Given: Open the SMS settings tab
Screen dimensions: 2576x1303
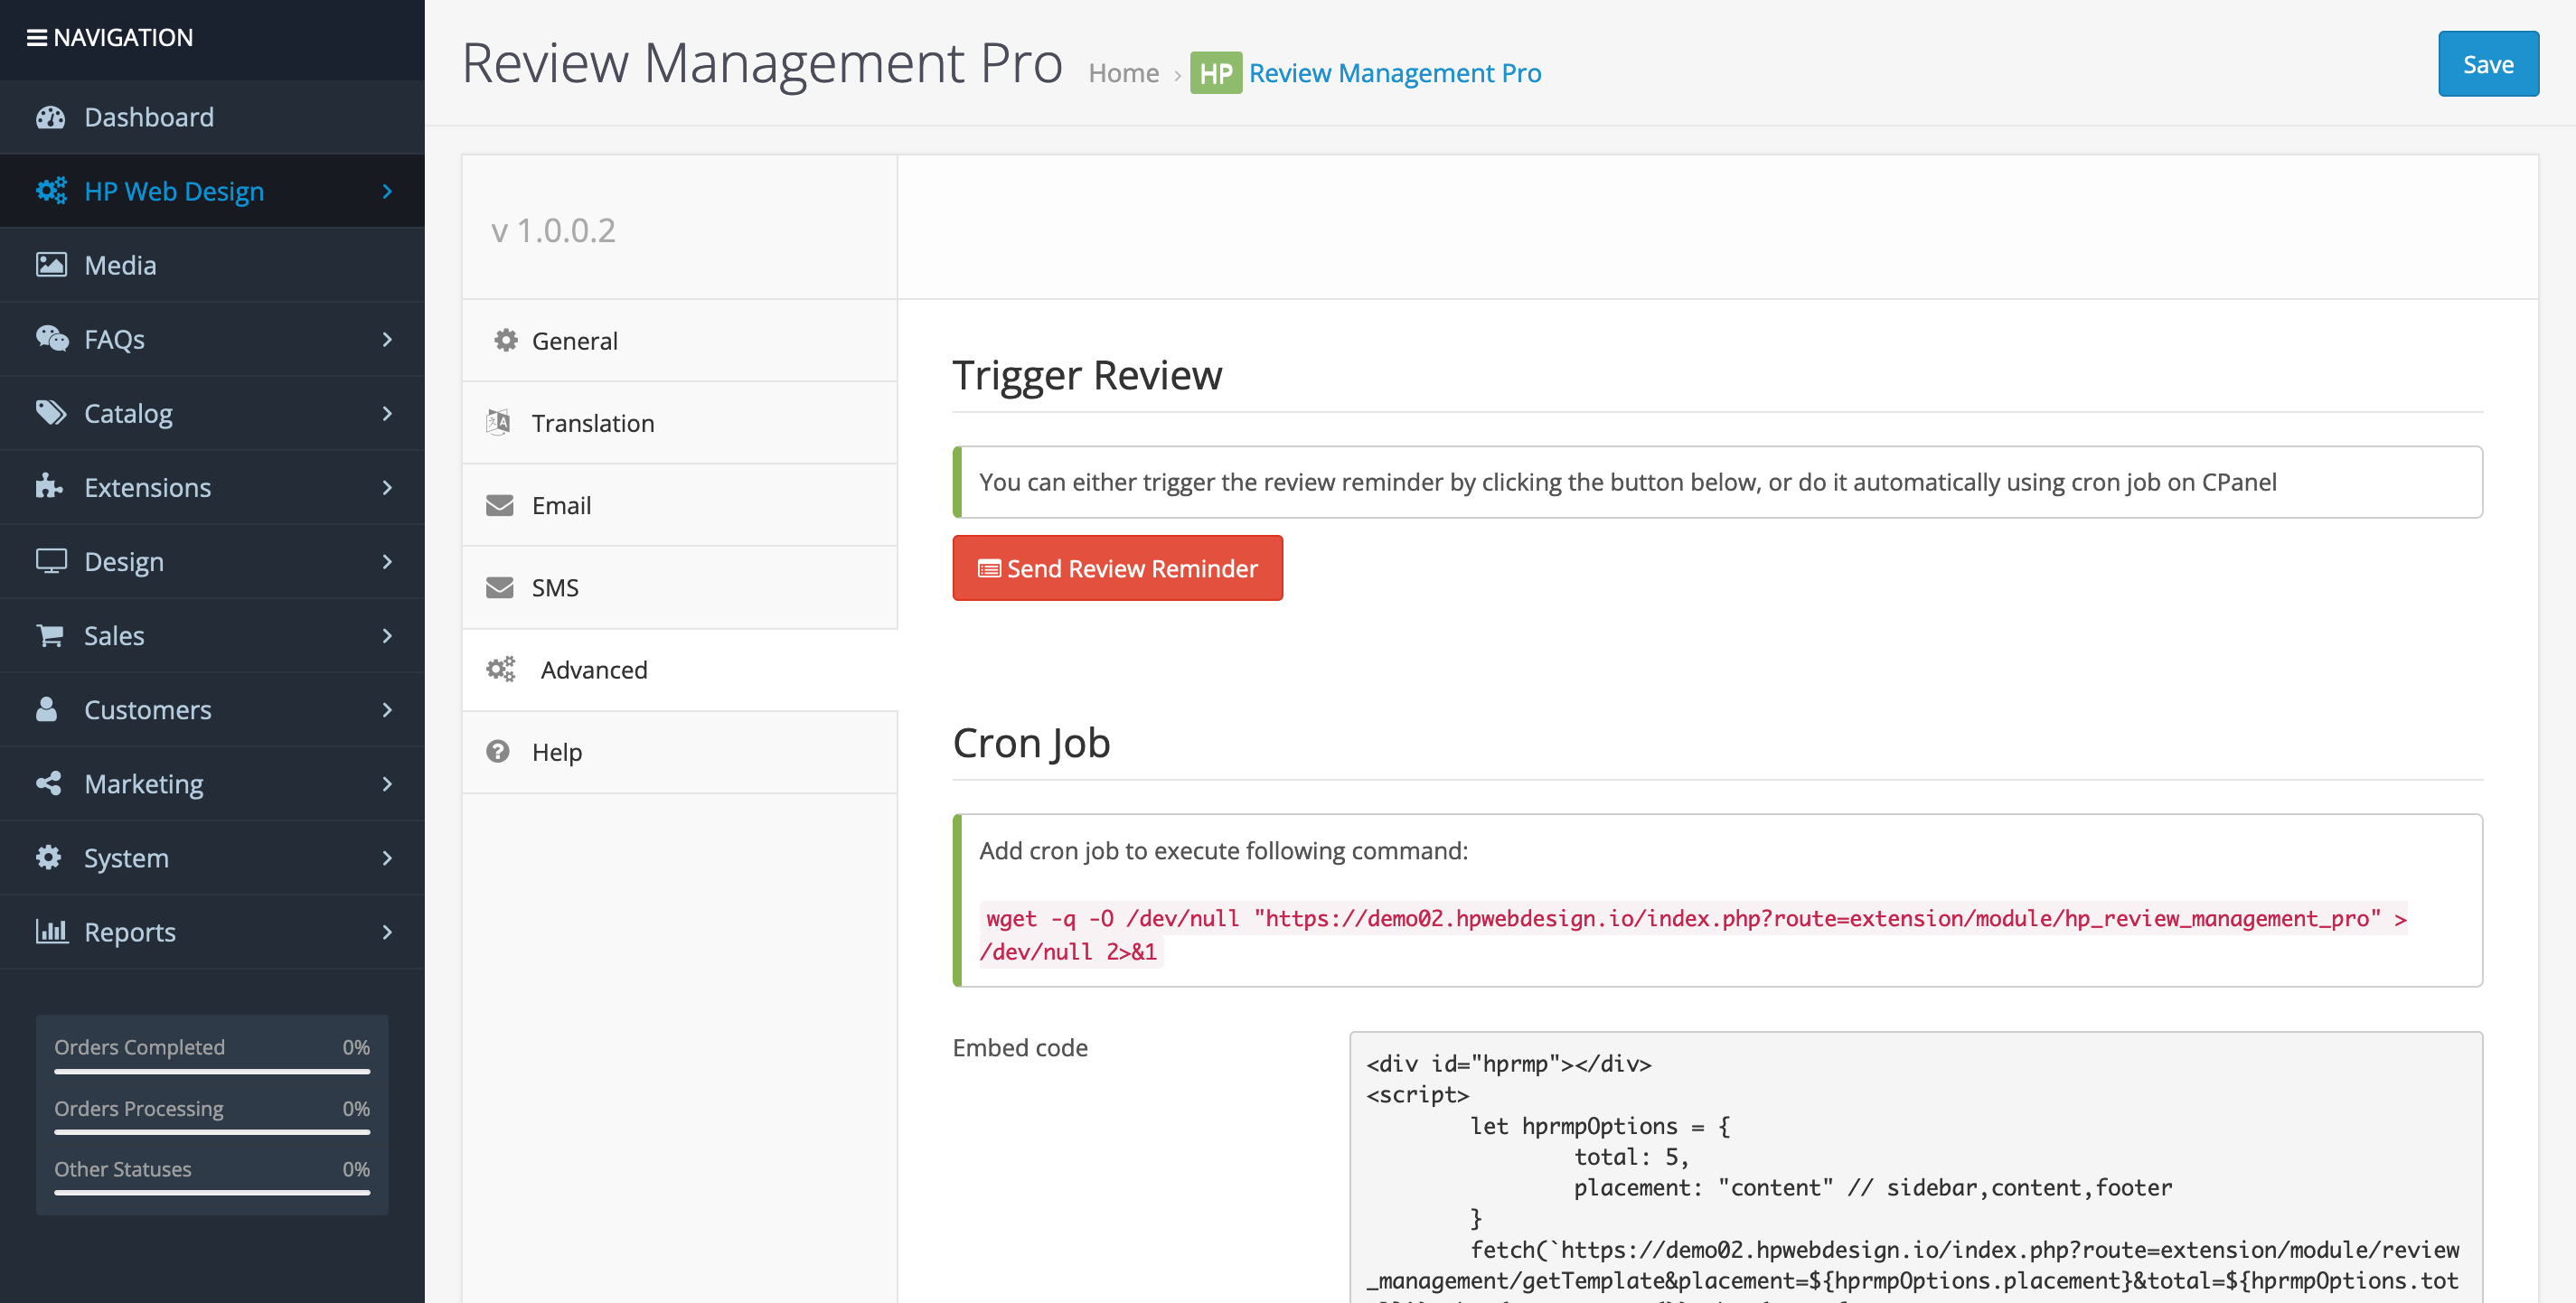Looking at the screenshot, I should (554, 587).
